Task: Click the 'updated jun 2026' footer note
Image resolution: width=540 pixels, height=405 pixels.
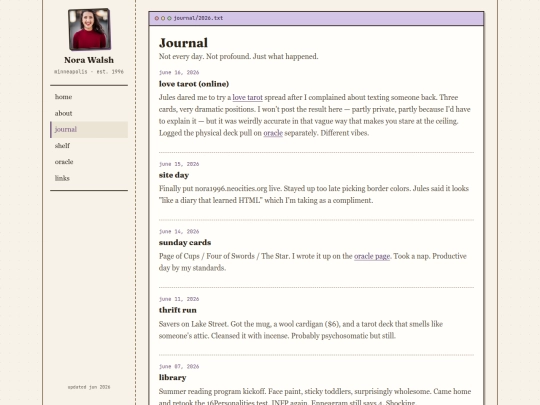Action: (89, 387)
